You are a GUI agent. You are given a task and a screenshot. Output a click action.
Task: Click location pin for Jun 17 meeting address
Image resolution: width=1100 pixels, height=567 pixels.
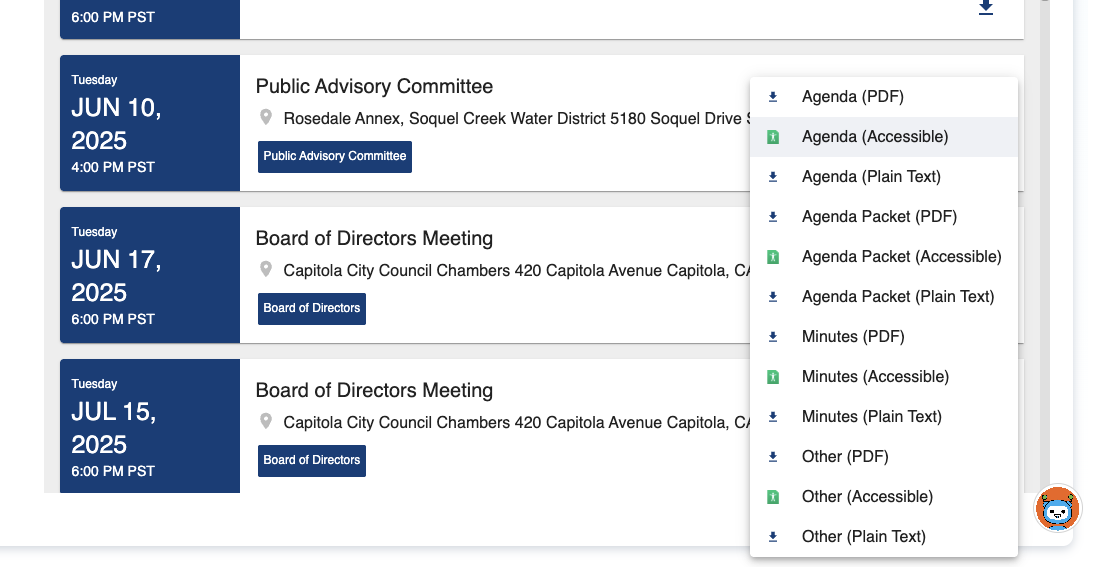pyautogui.click(x=266, y=269)
